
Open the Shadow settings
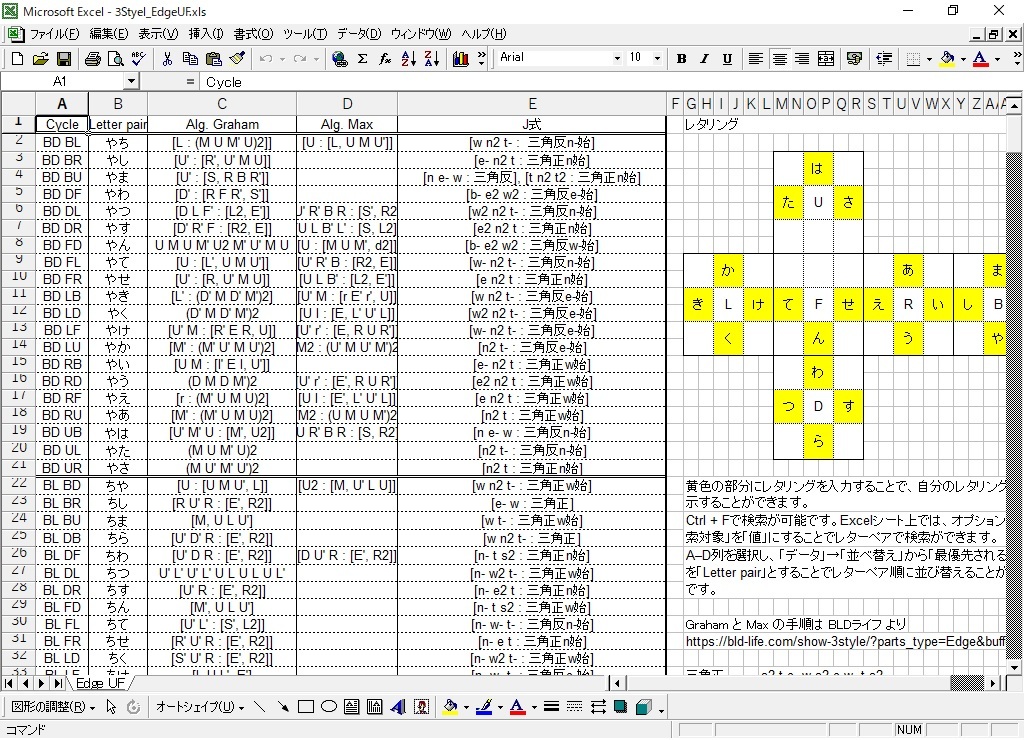tap(620, 707)
